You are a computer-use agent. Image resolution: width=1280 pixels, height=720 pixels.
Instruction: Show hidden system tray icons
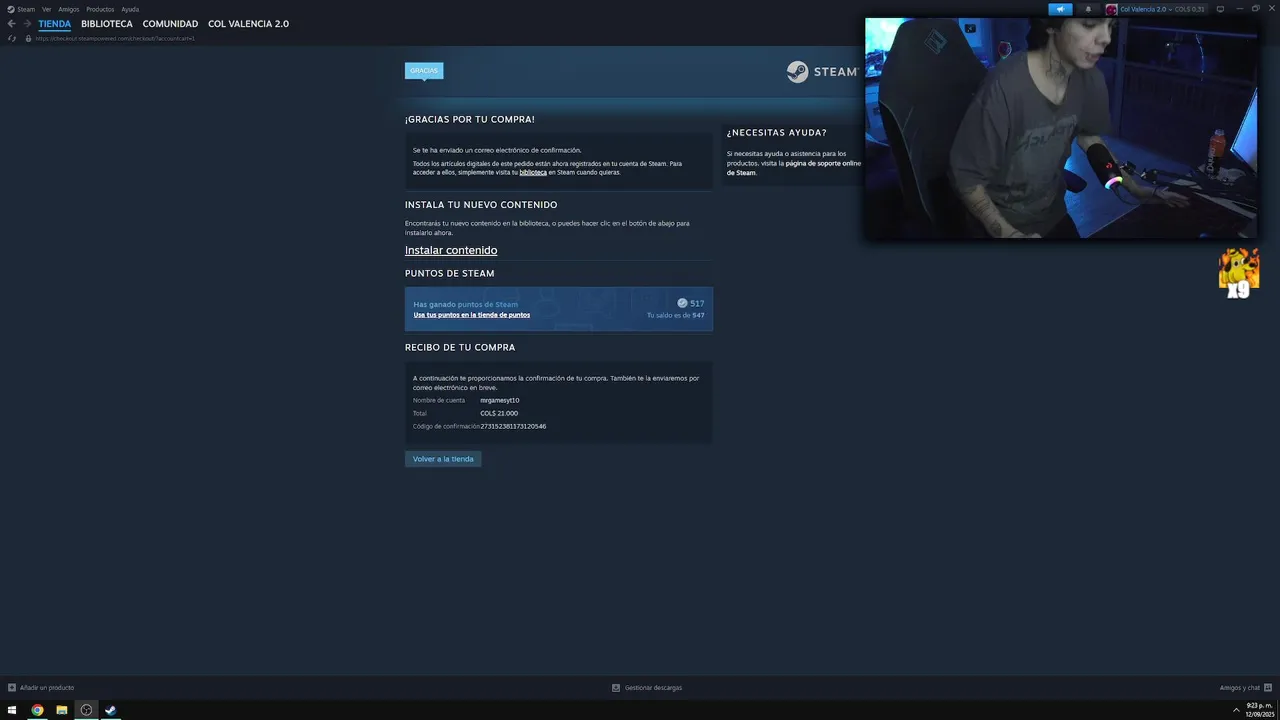click(1236, 710)
